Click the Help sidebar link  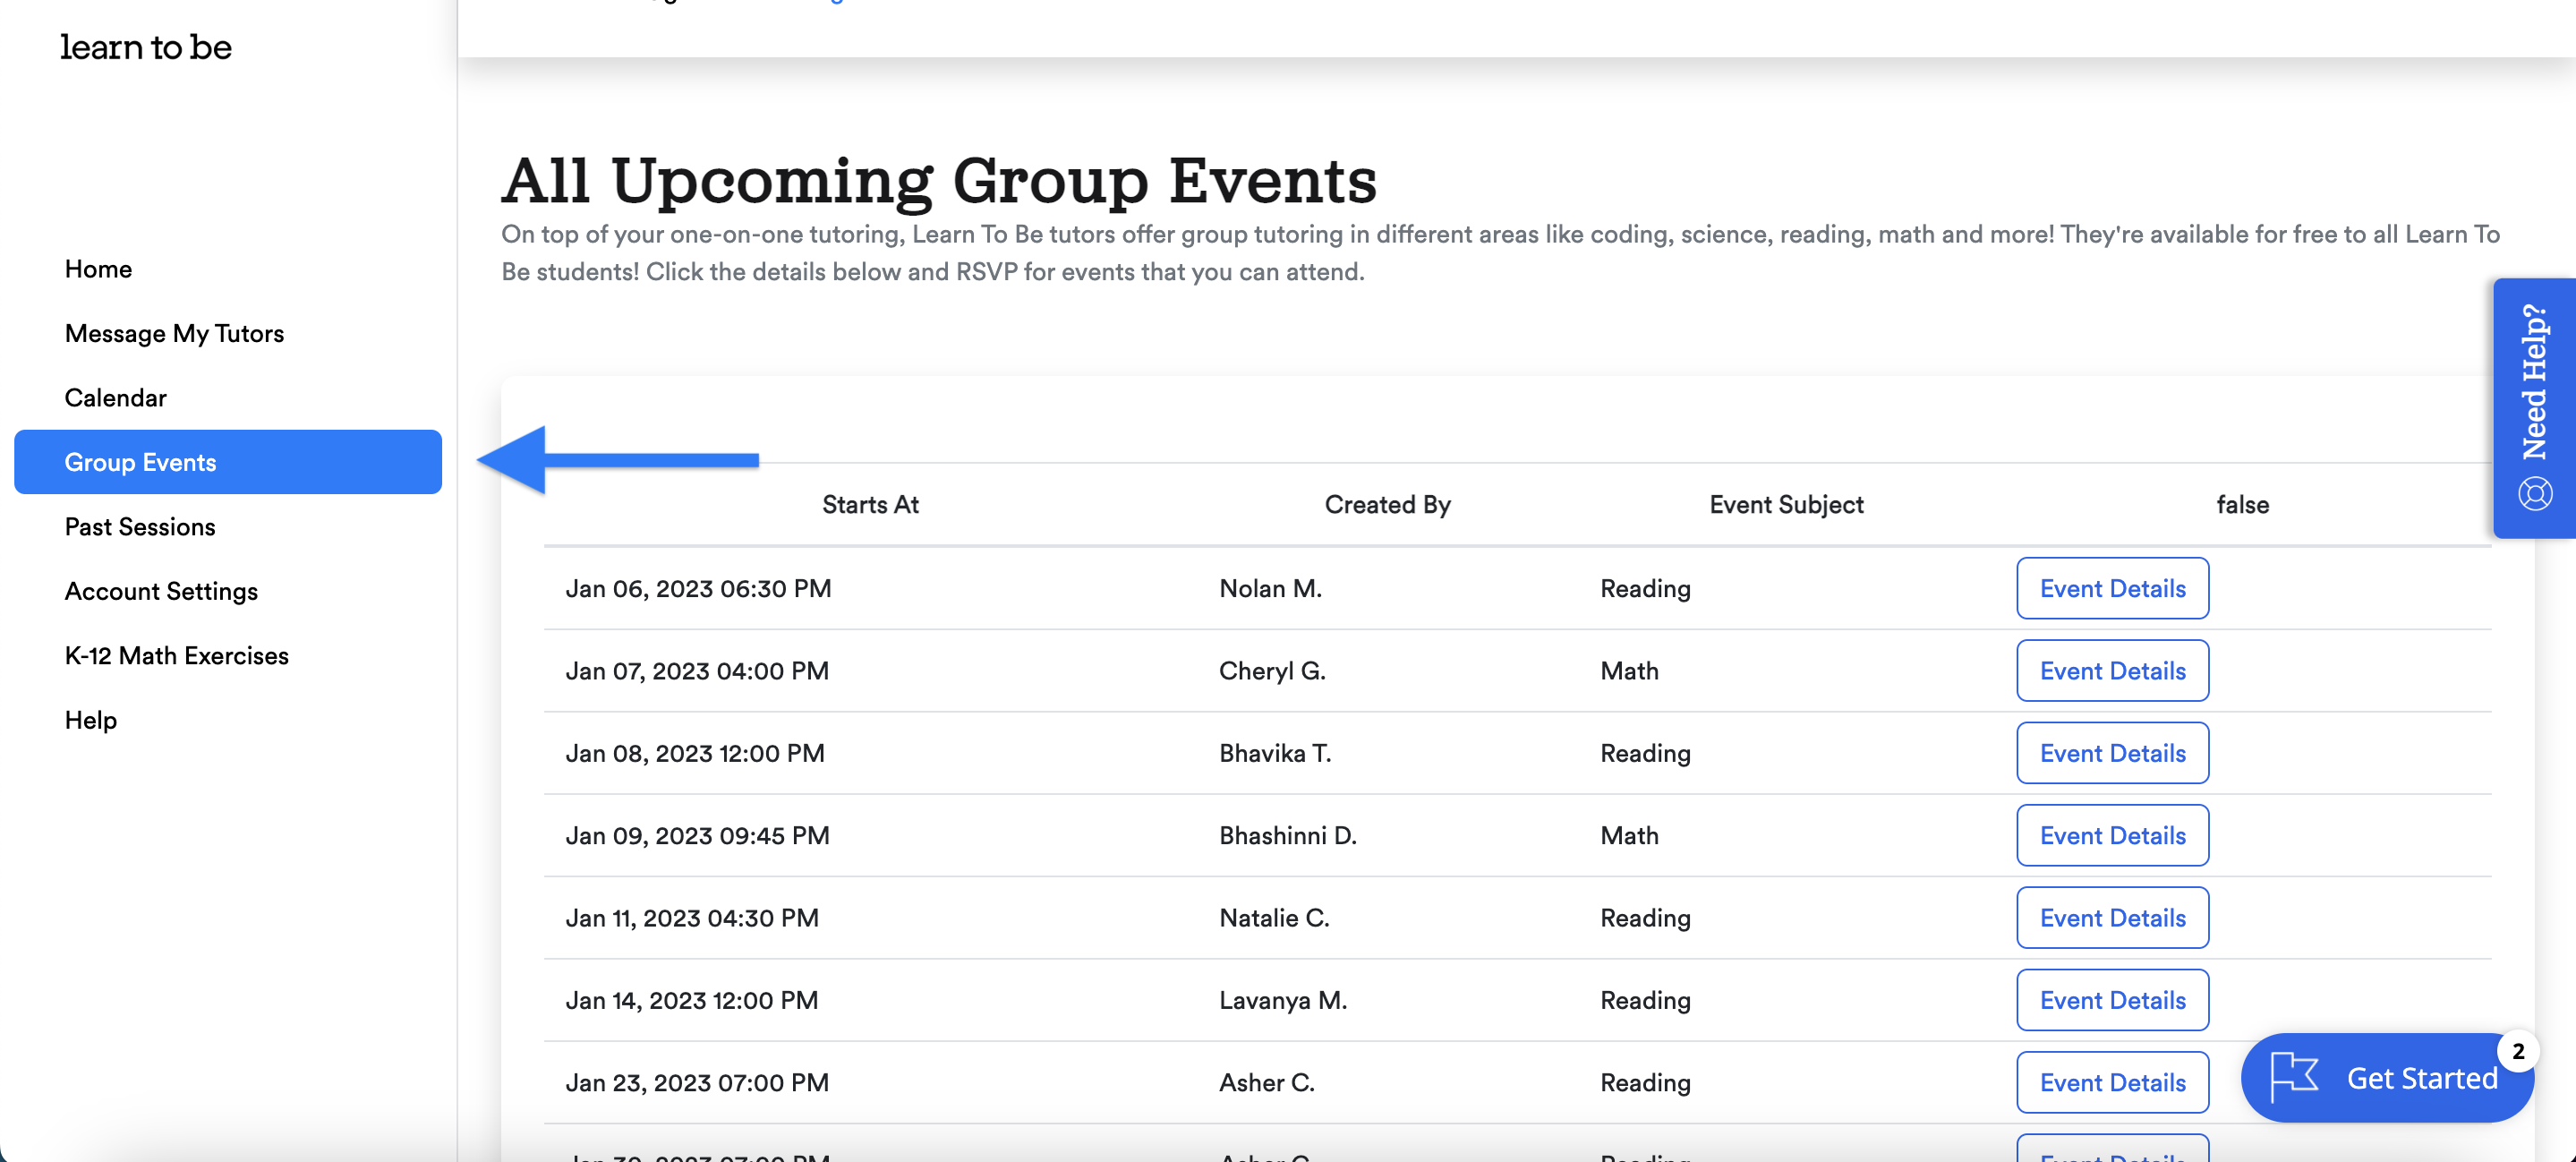pos(91,720)
